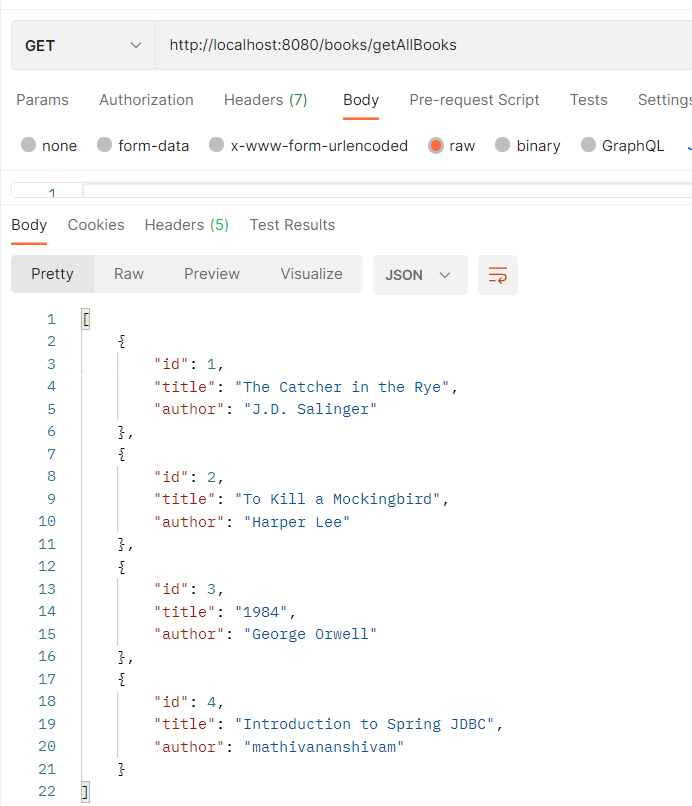
Task: Click the wrap lines icon in response toolbar
Action: [x=498, y=275]
